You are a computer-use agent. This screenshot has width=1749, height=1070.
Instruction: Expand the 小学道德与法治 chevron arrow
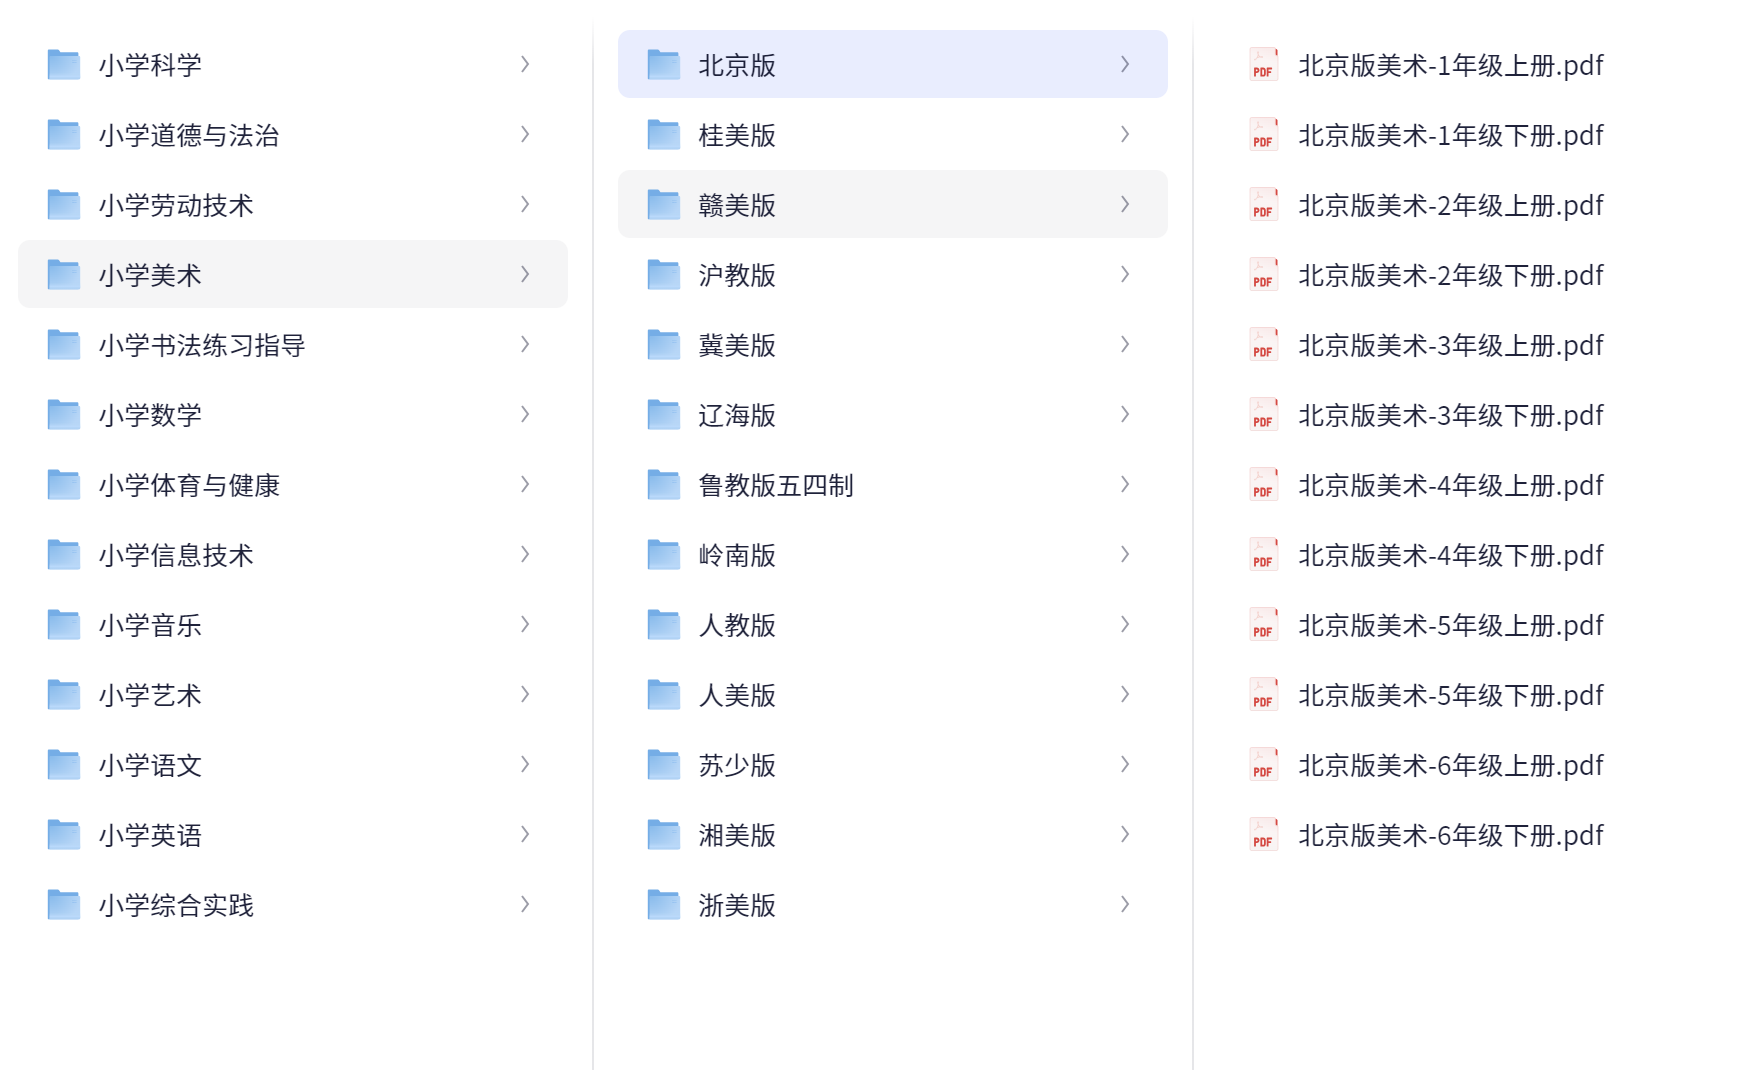coord(525,134)
